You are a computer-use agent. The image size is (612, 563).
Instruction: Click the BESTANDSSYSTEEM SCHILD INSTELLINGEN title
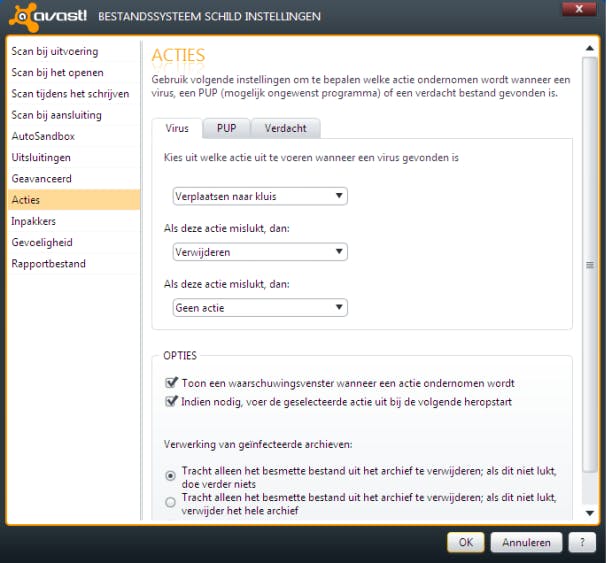tap(209, 17)
